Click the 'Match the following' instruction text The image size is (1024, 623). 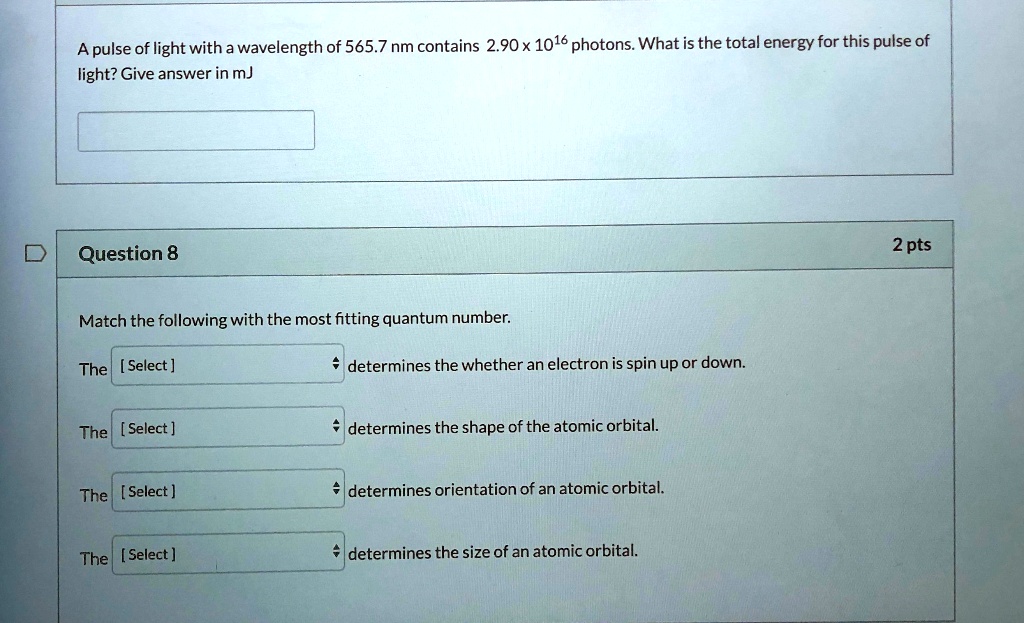click(x=295, y=320)
